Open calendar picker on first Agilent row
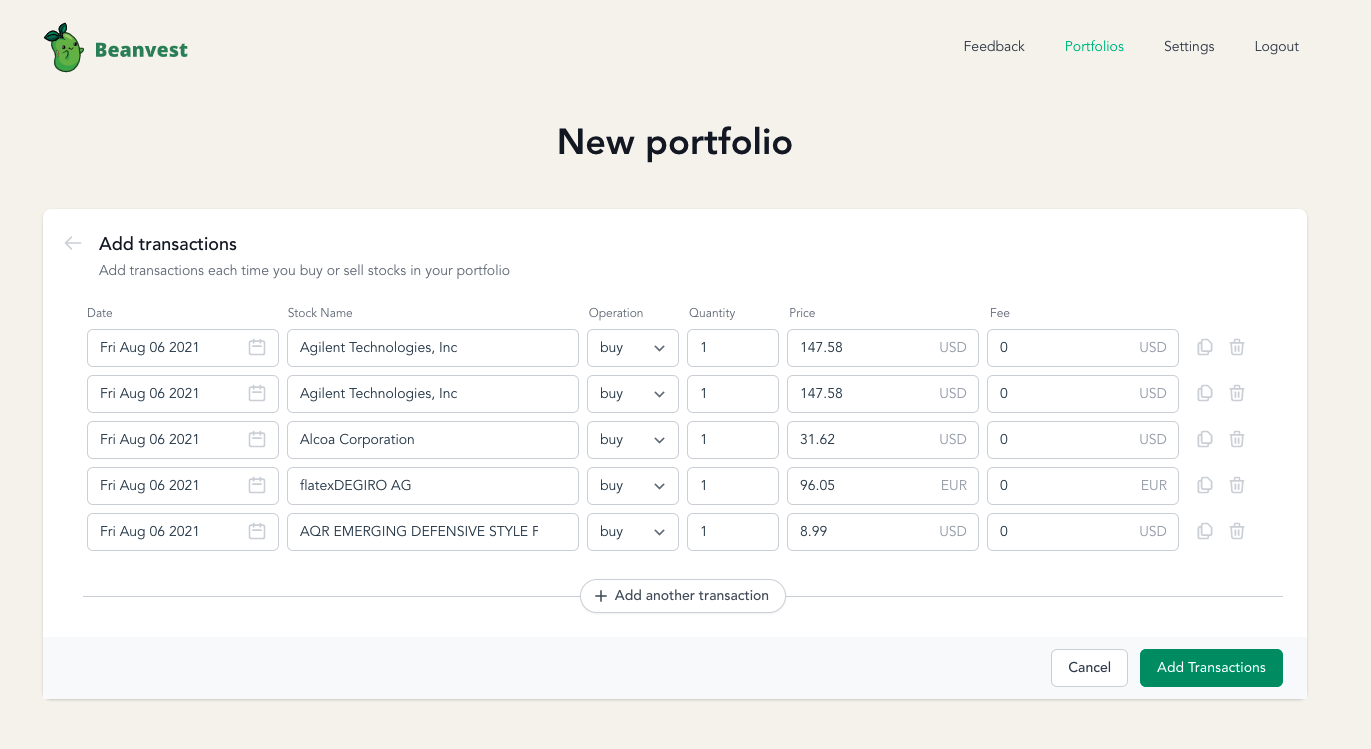The height and width of the screenshot is (749, 1371). 259,347
